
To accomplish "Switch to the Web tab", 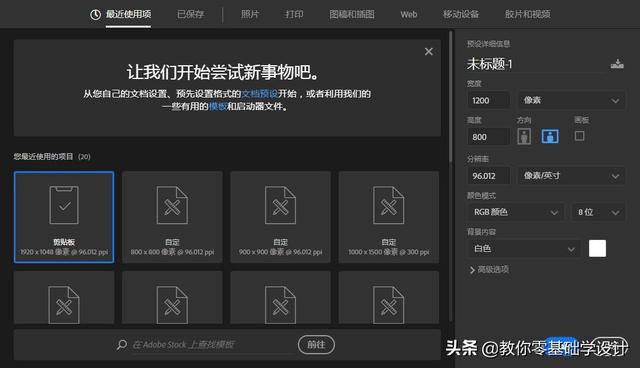I will pos(409,15).
